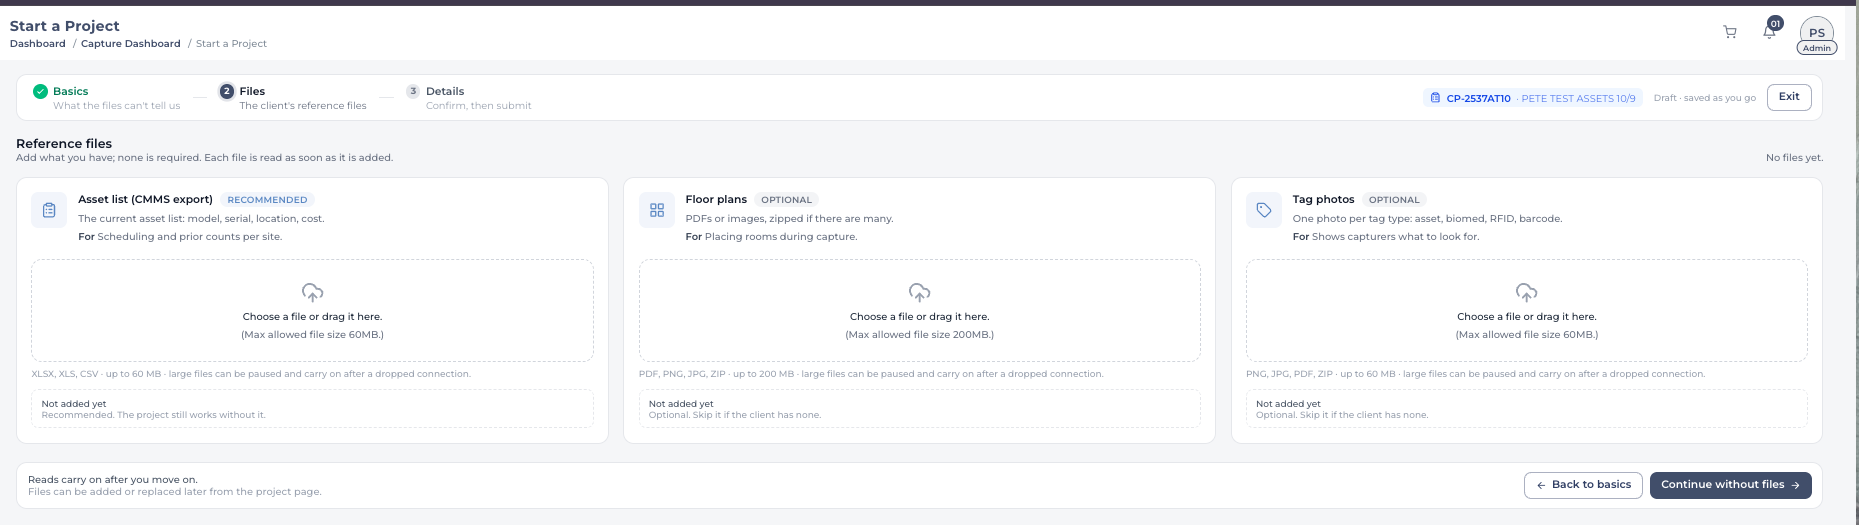Click upload cloud icon in Floor plans dropzone
Image resolution: width=1859 pixels, height=525 pixels.
(920, 293)
